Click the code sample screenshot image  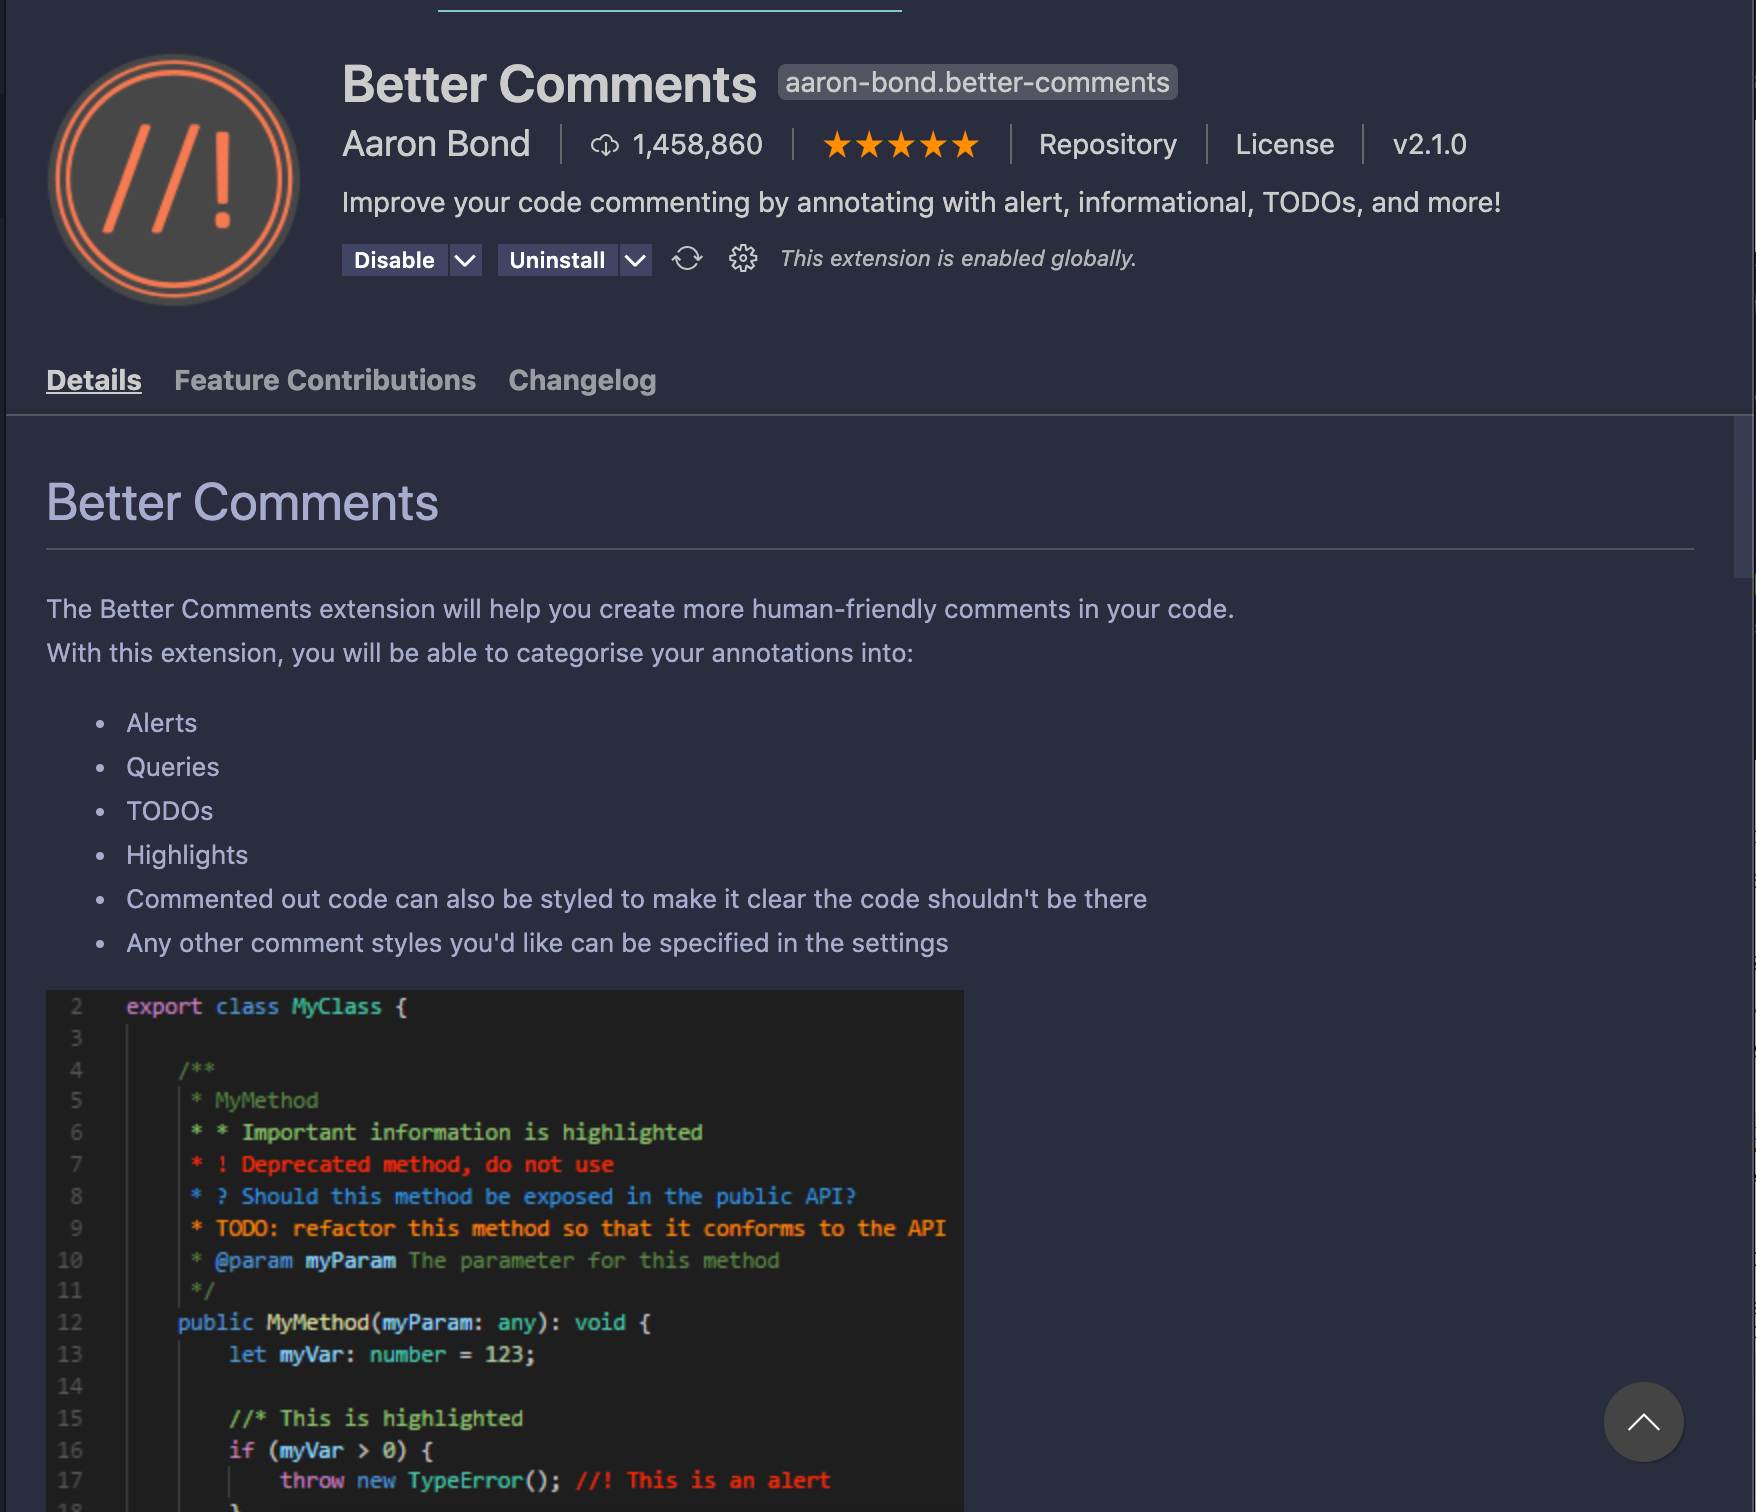click(505, 1250)
